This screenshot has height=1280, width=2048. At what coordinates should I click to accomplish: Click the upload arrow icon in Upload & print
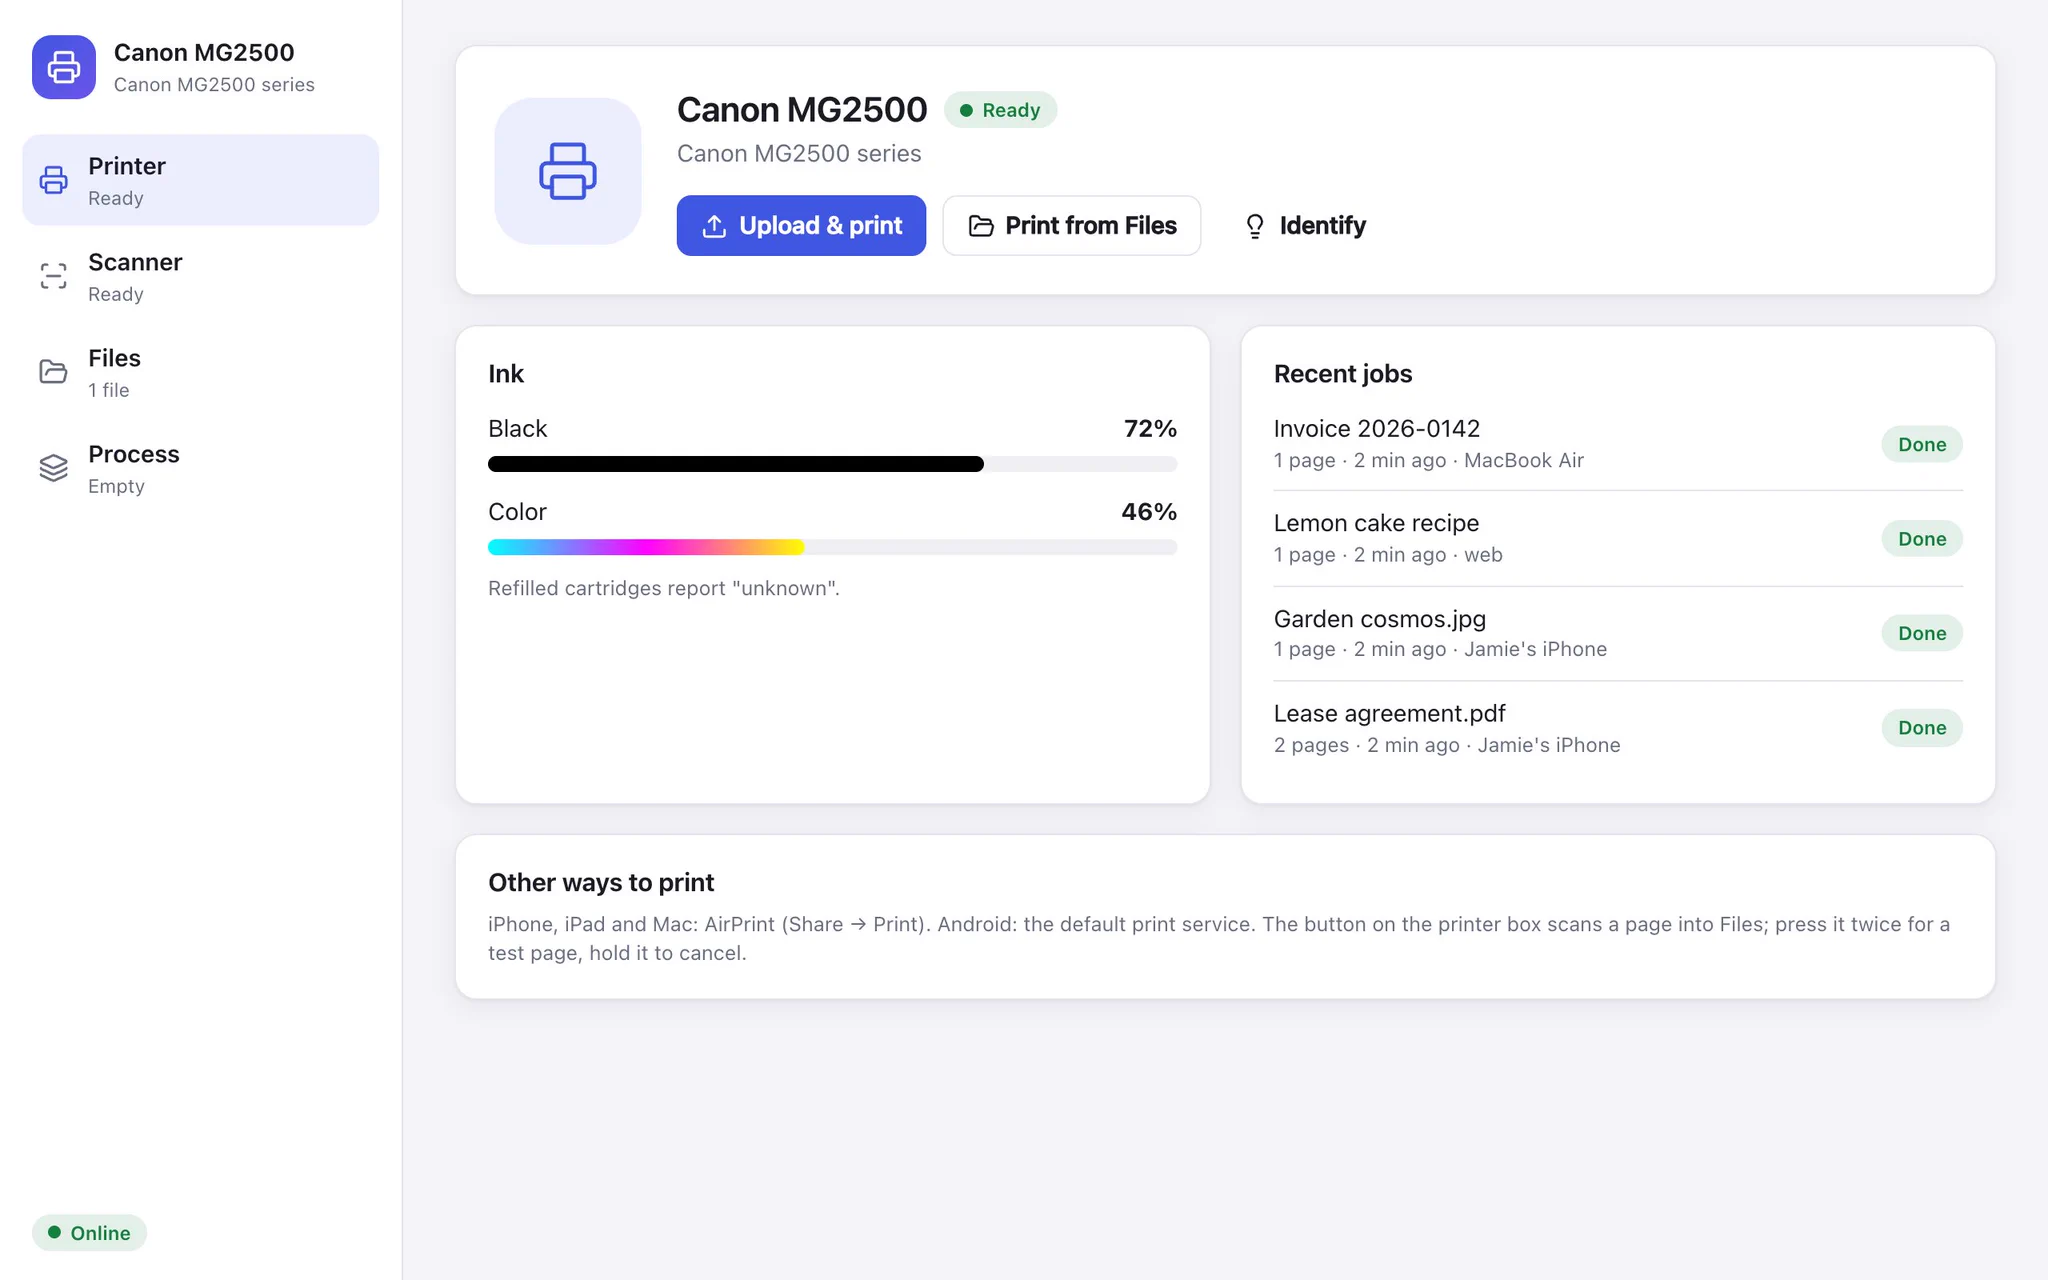point(714,226)
